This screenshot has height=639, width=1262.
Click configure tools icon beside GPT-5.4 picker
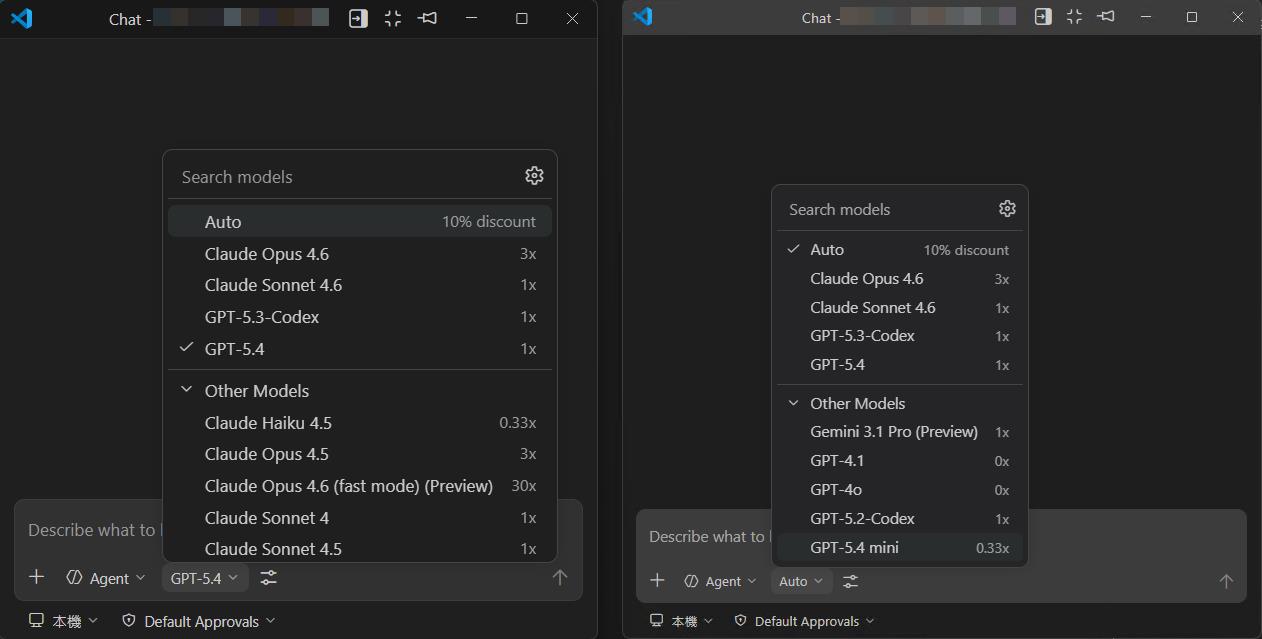(269, 578)
